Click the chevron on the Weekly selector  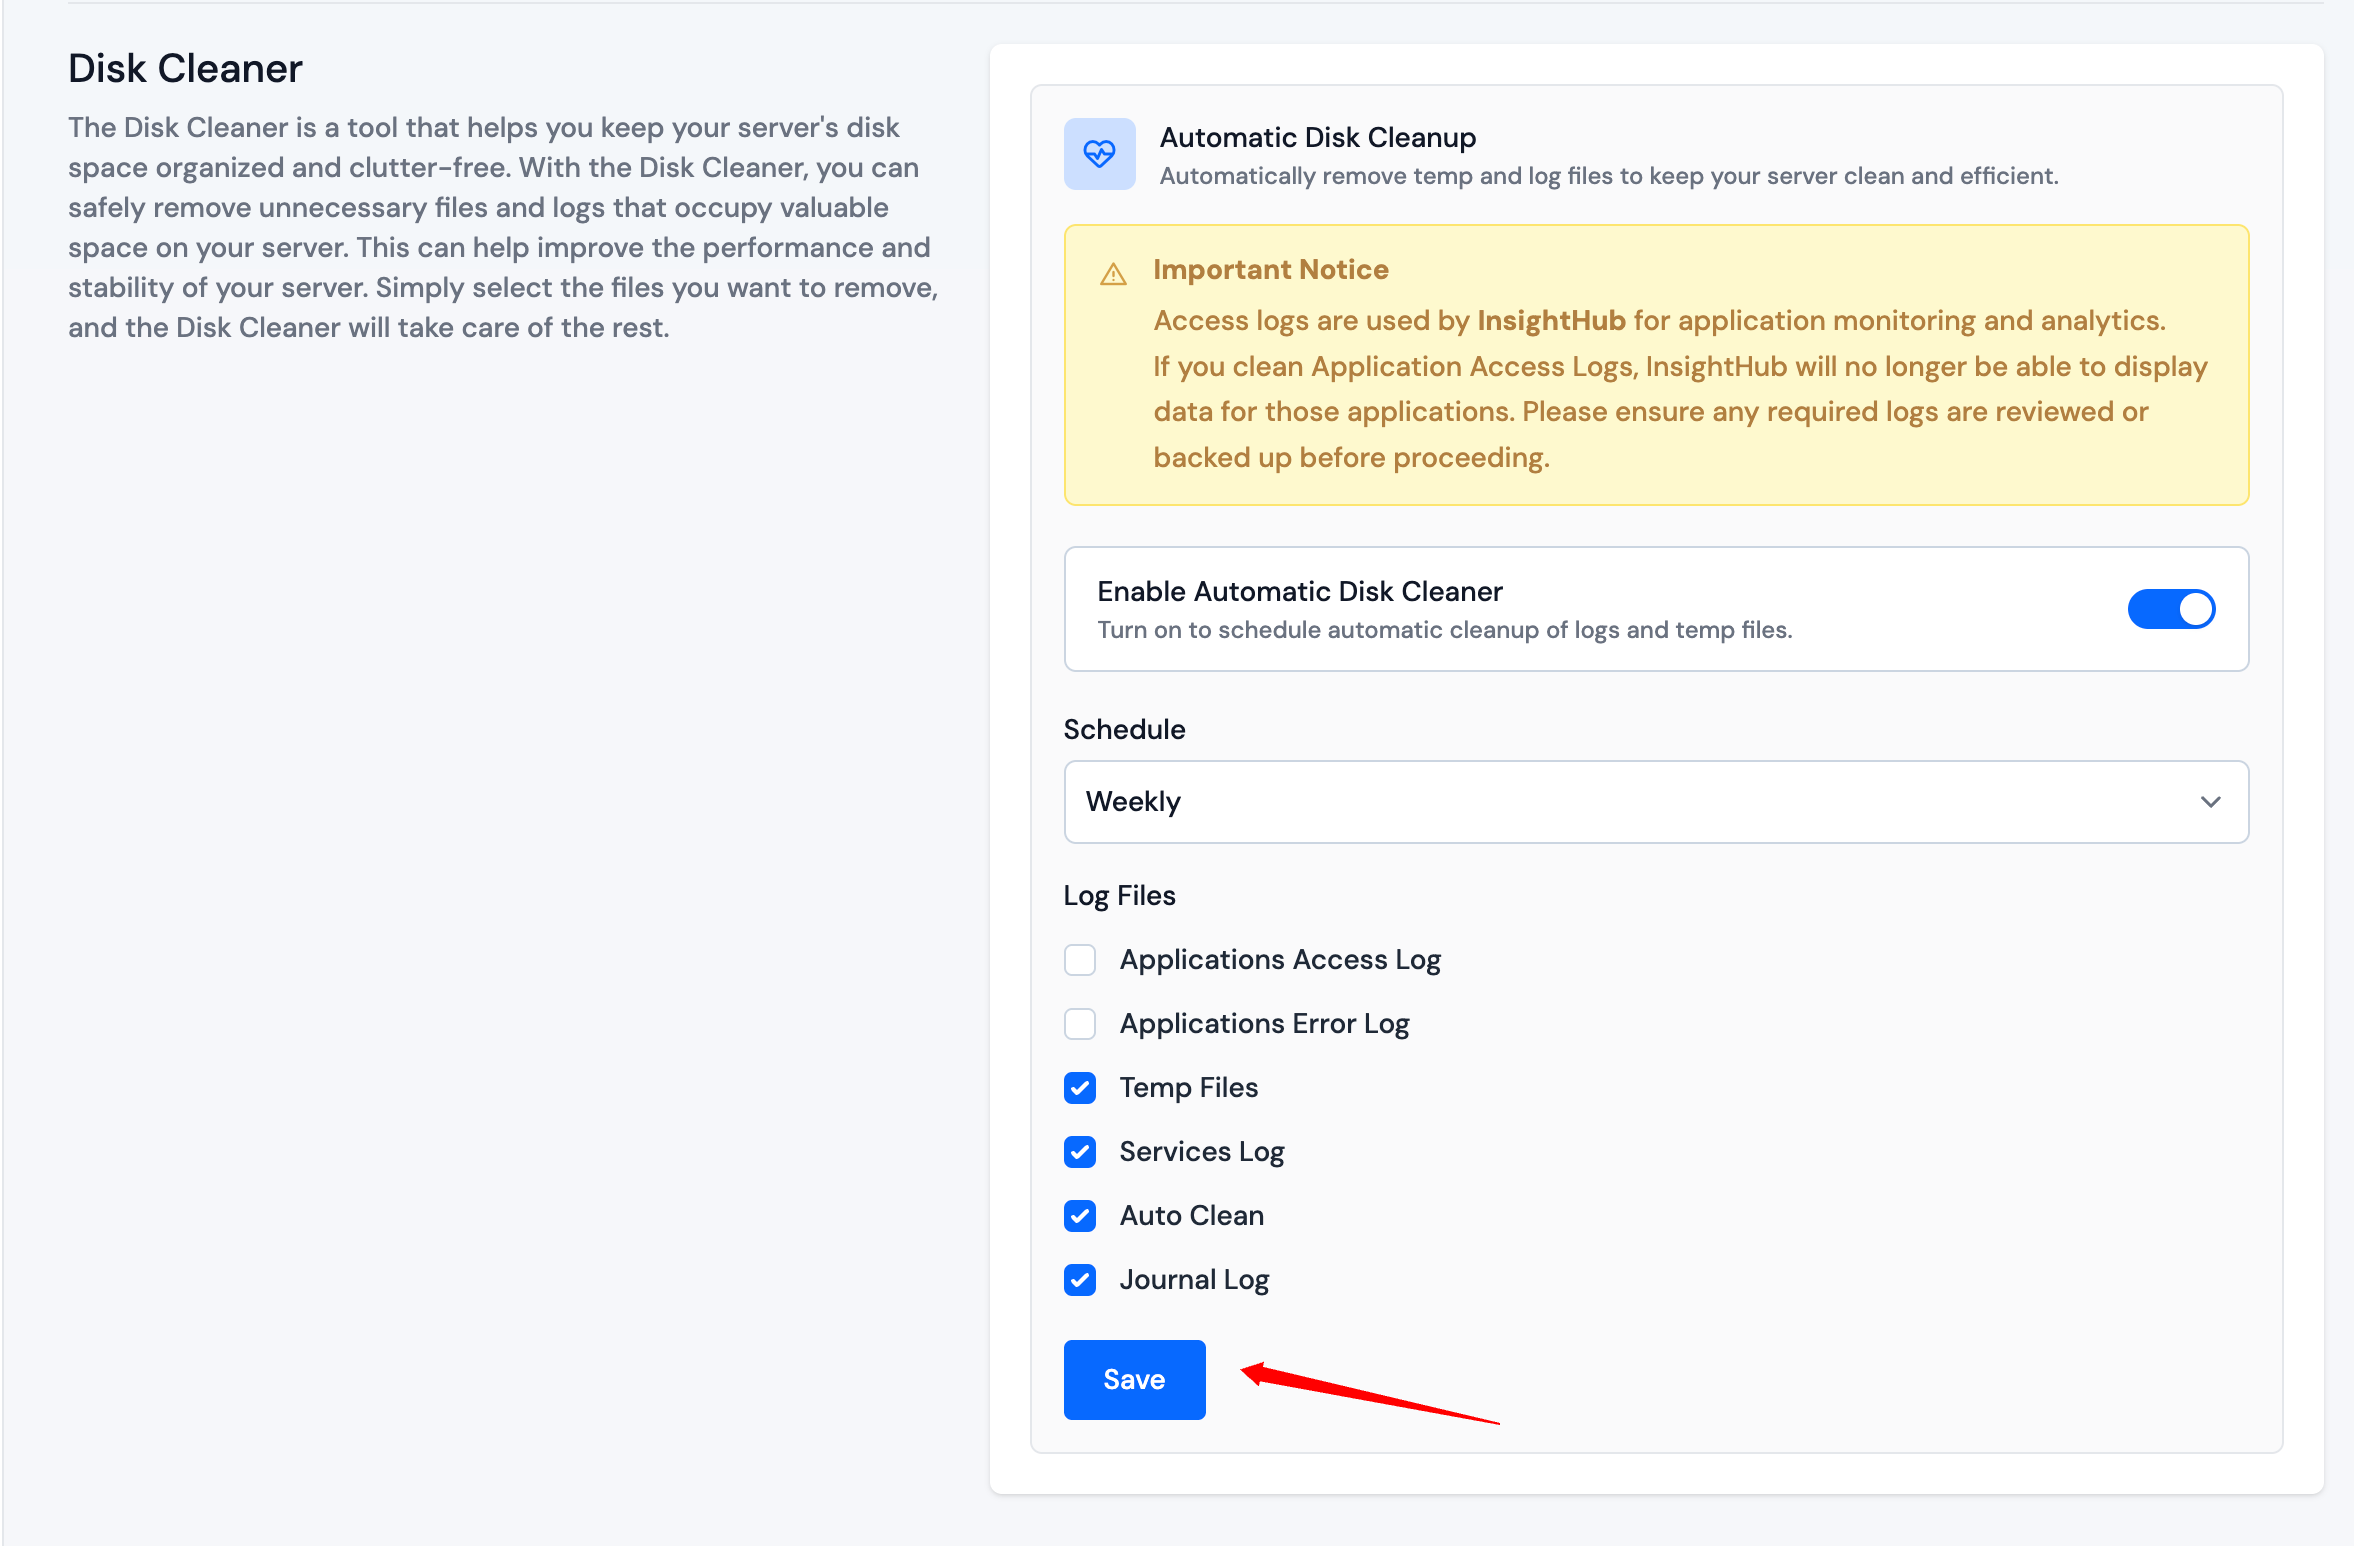(x=2211, y=801)
